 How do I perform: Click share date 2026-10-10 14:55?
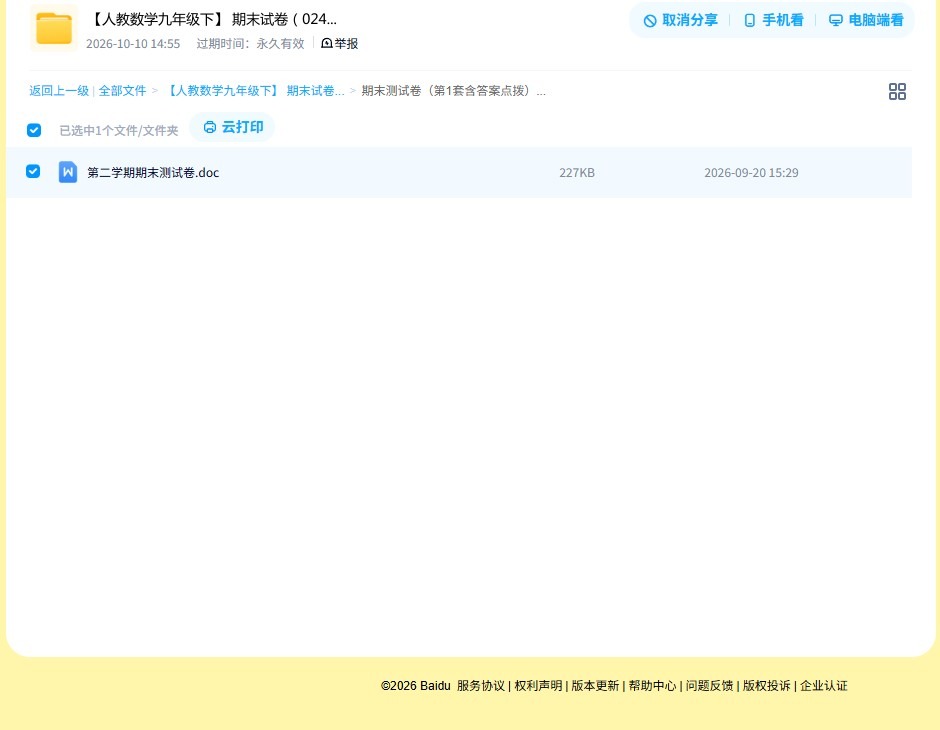[133, 44]
